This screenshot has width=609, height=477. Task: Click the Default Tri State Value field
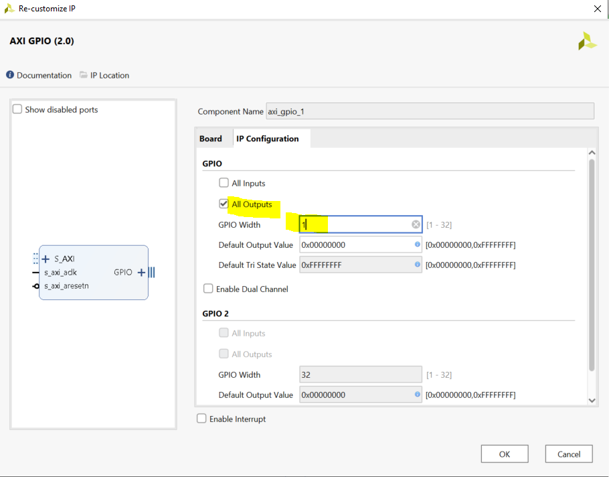pos(360,265)
